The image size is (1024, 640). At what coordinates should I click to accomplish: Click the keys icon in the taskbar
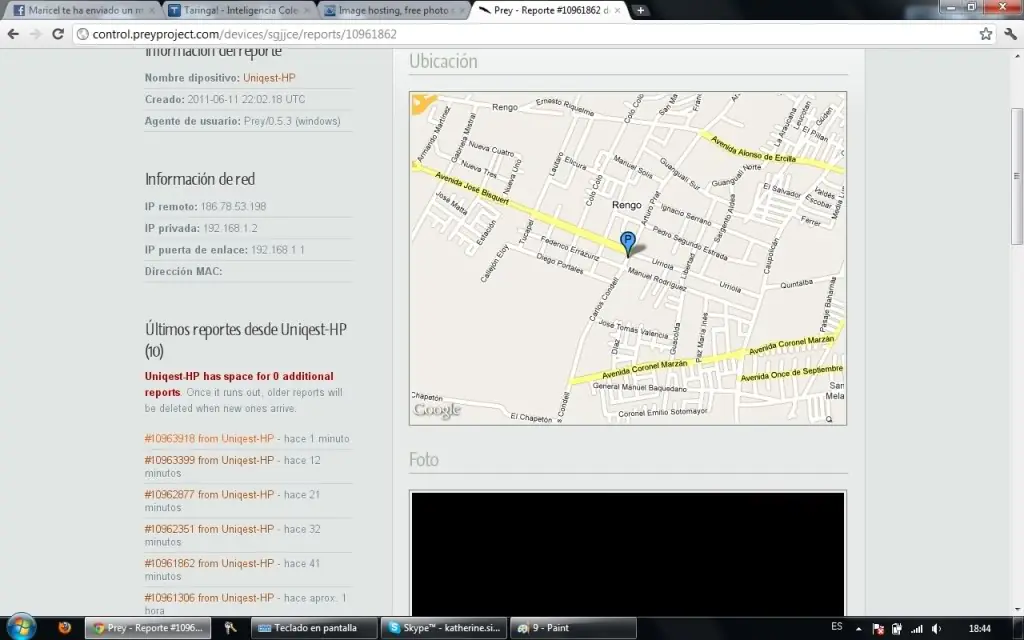click(230, 628)
